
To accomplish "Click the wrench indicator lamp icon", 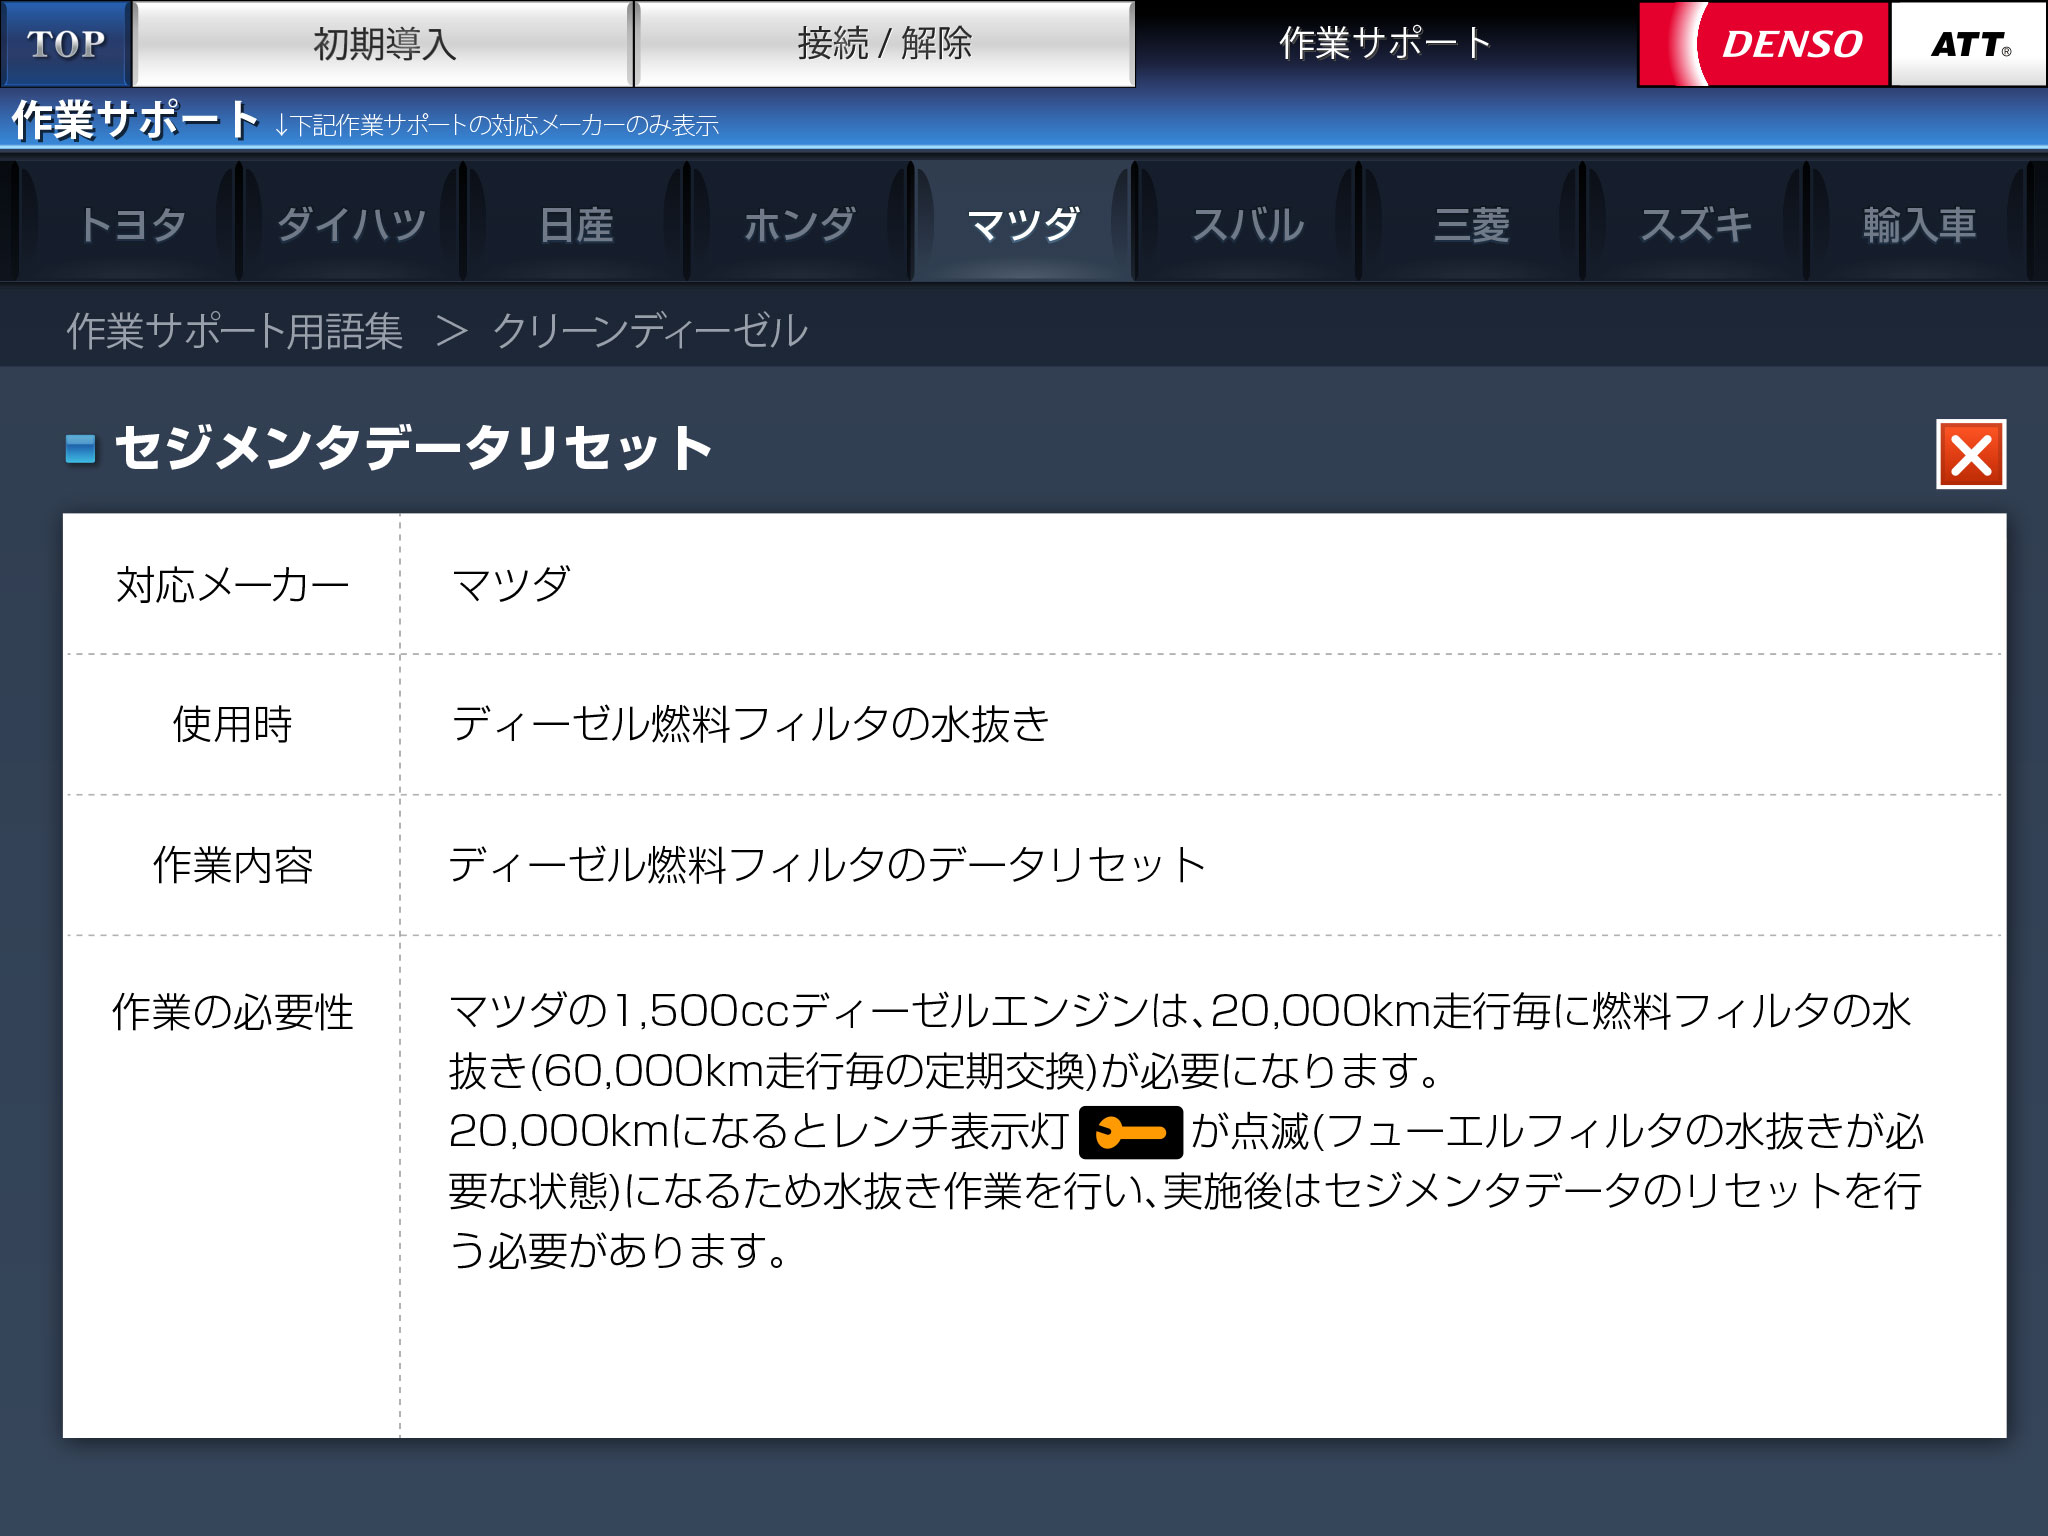I will pyautogui.click(x=1130, y=1133).
